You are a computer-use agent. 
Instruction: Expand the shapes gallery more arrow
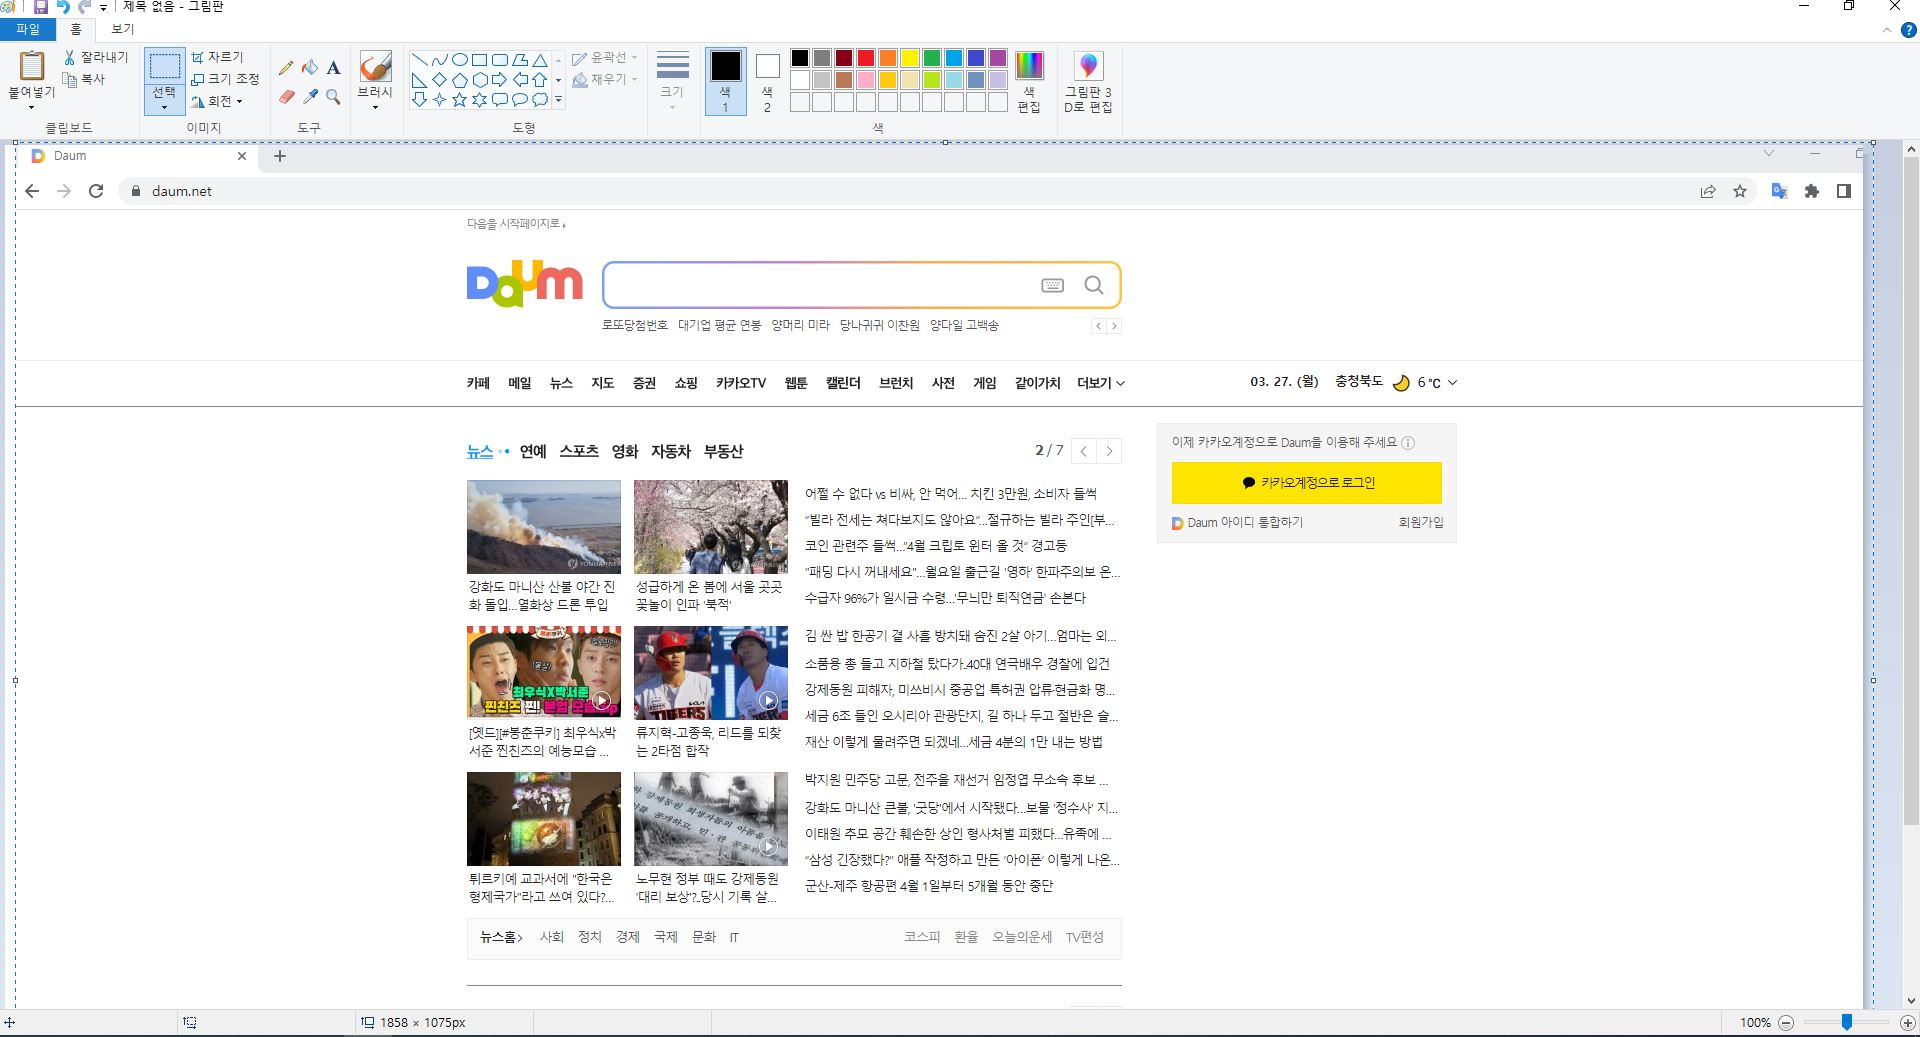tap(558, 100)
